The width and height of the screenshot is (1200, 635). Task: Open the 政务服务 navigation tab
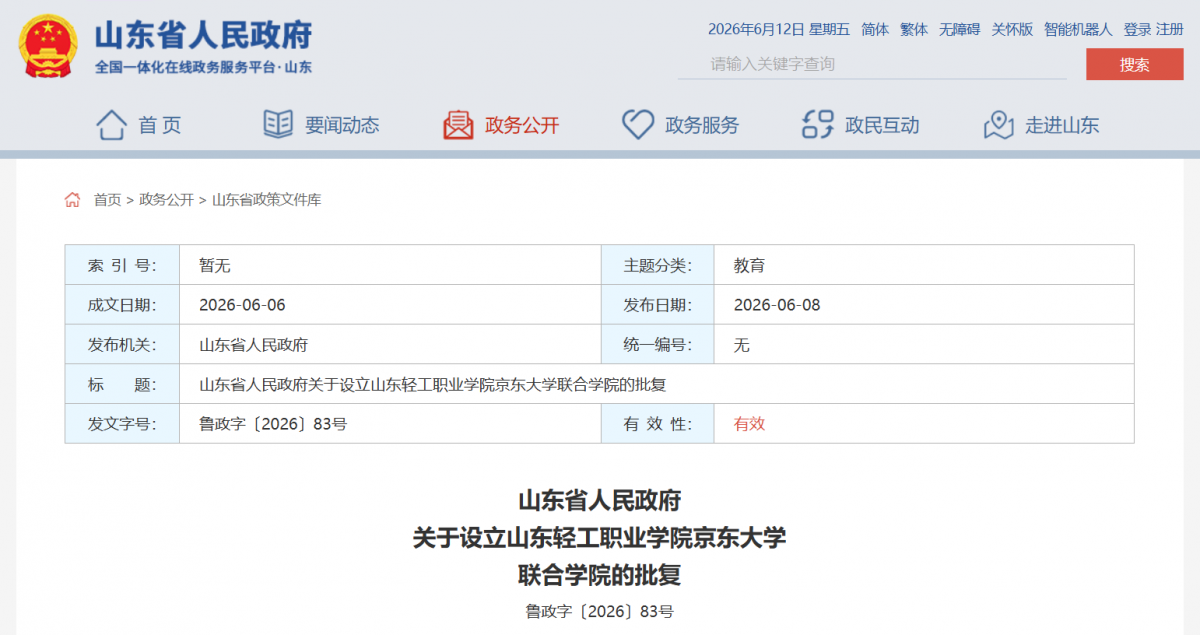click(x=702, y=125)
